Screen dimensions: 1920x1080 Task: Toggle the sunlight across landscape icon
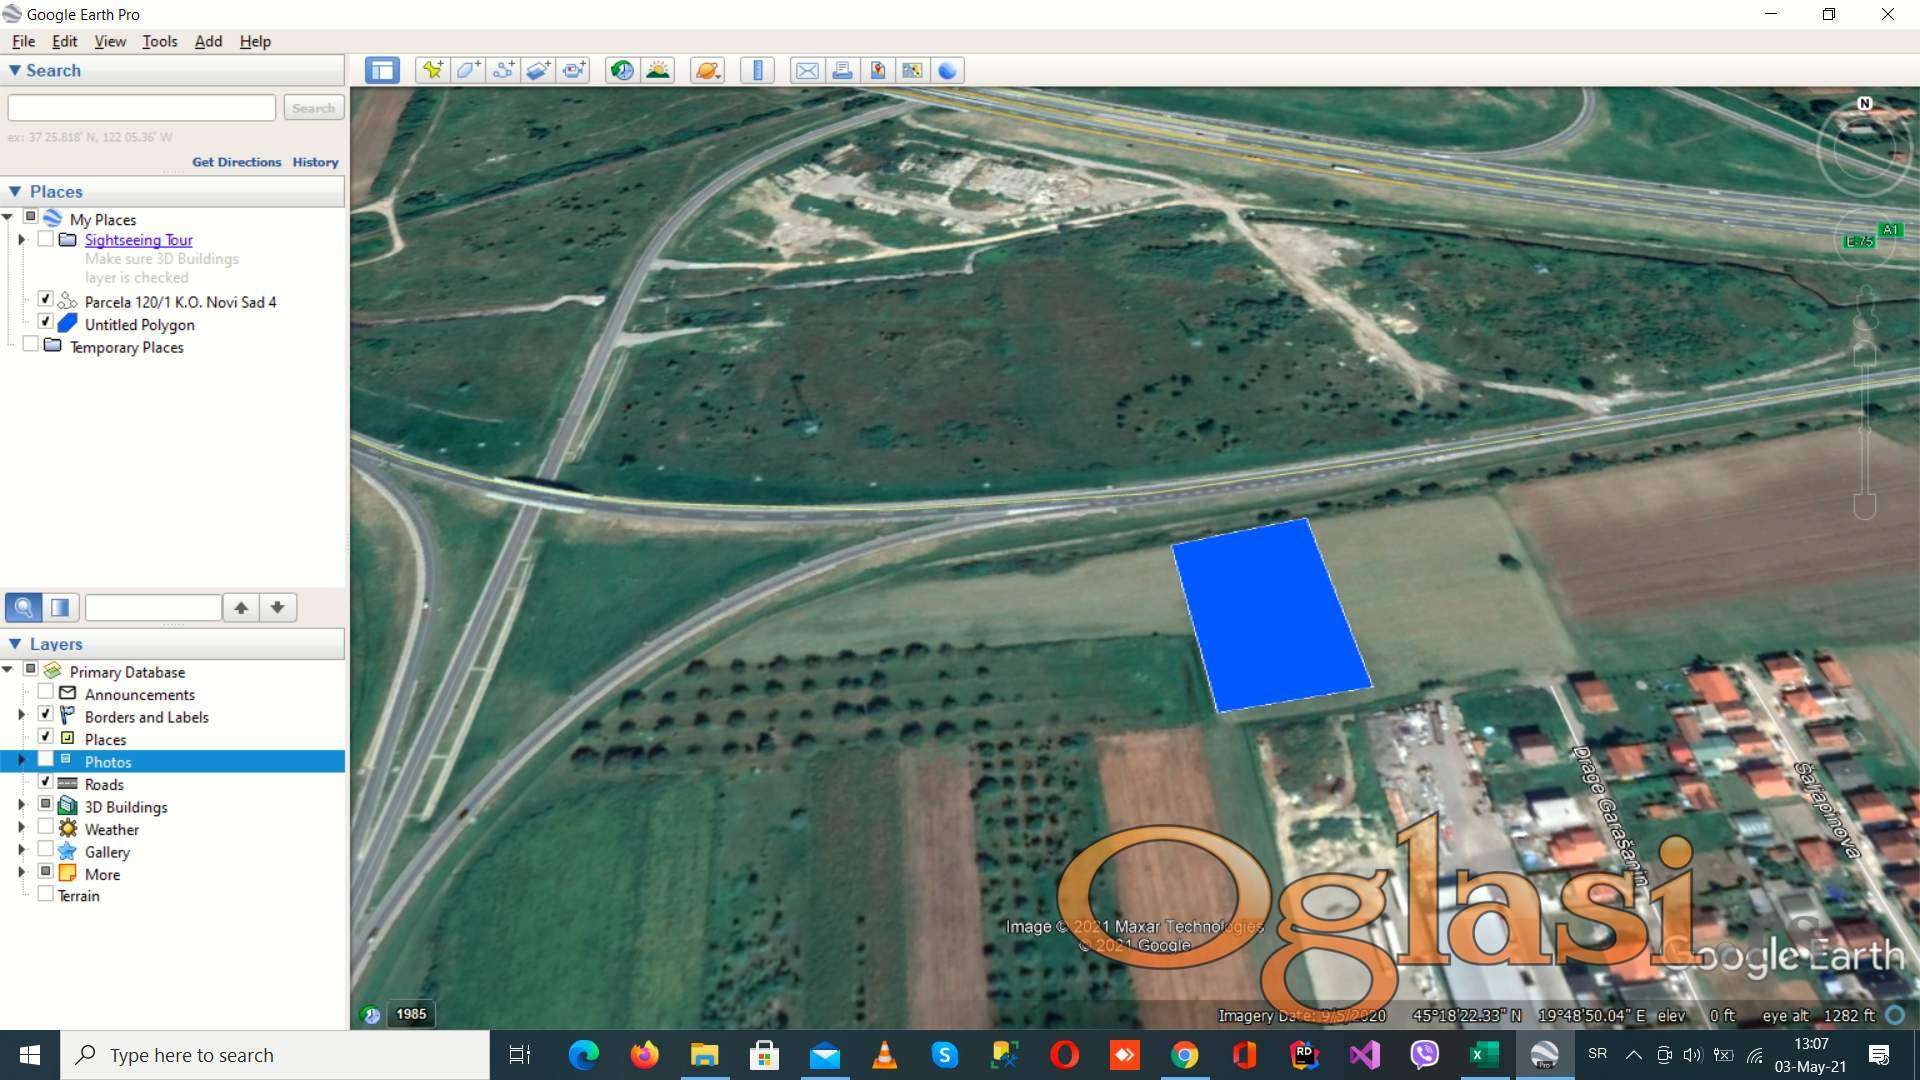tap(658, 70)
